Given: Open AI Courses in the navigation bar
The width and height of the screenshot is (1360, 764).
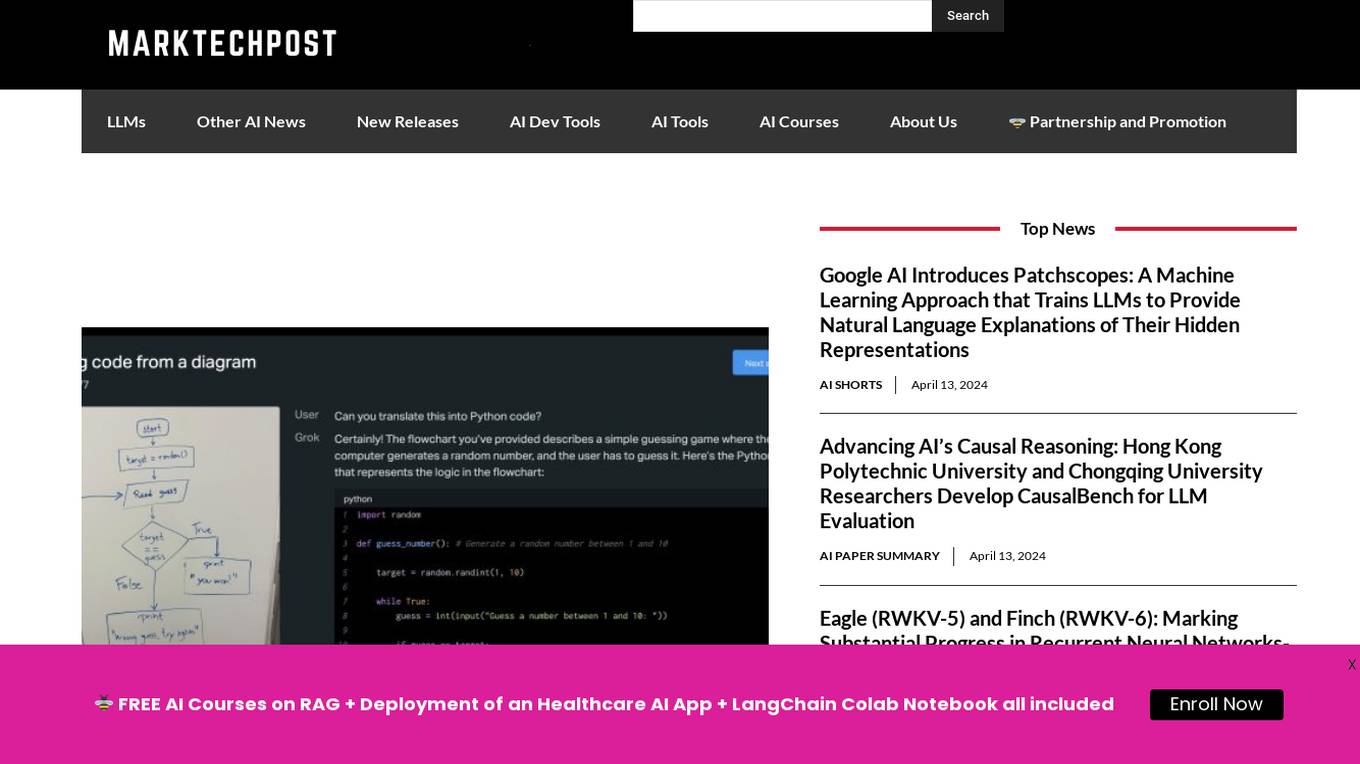Looking at the screenshot, I should 799,121.
